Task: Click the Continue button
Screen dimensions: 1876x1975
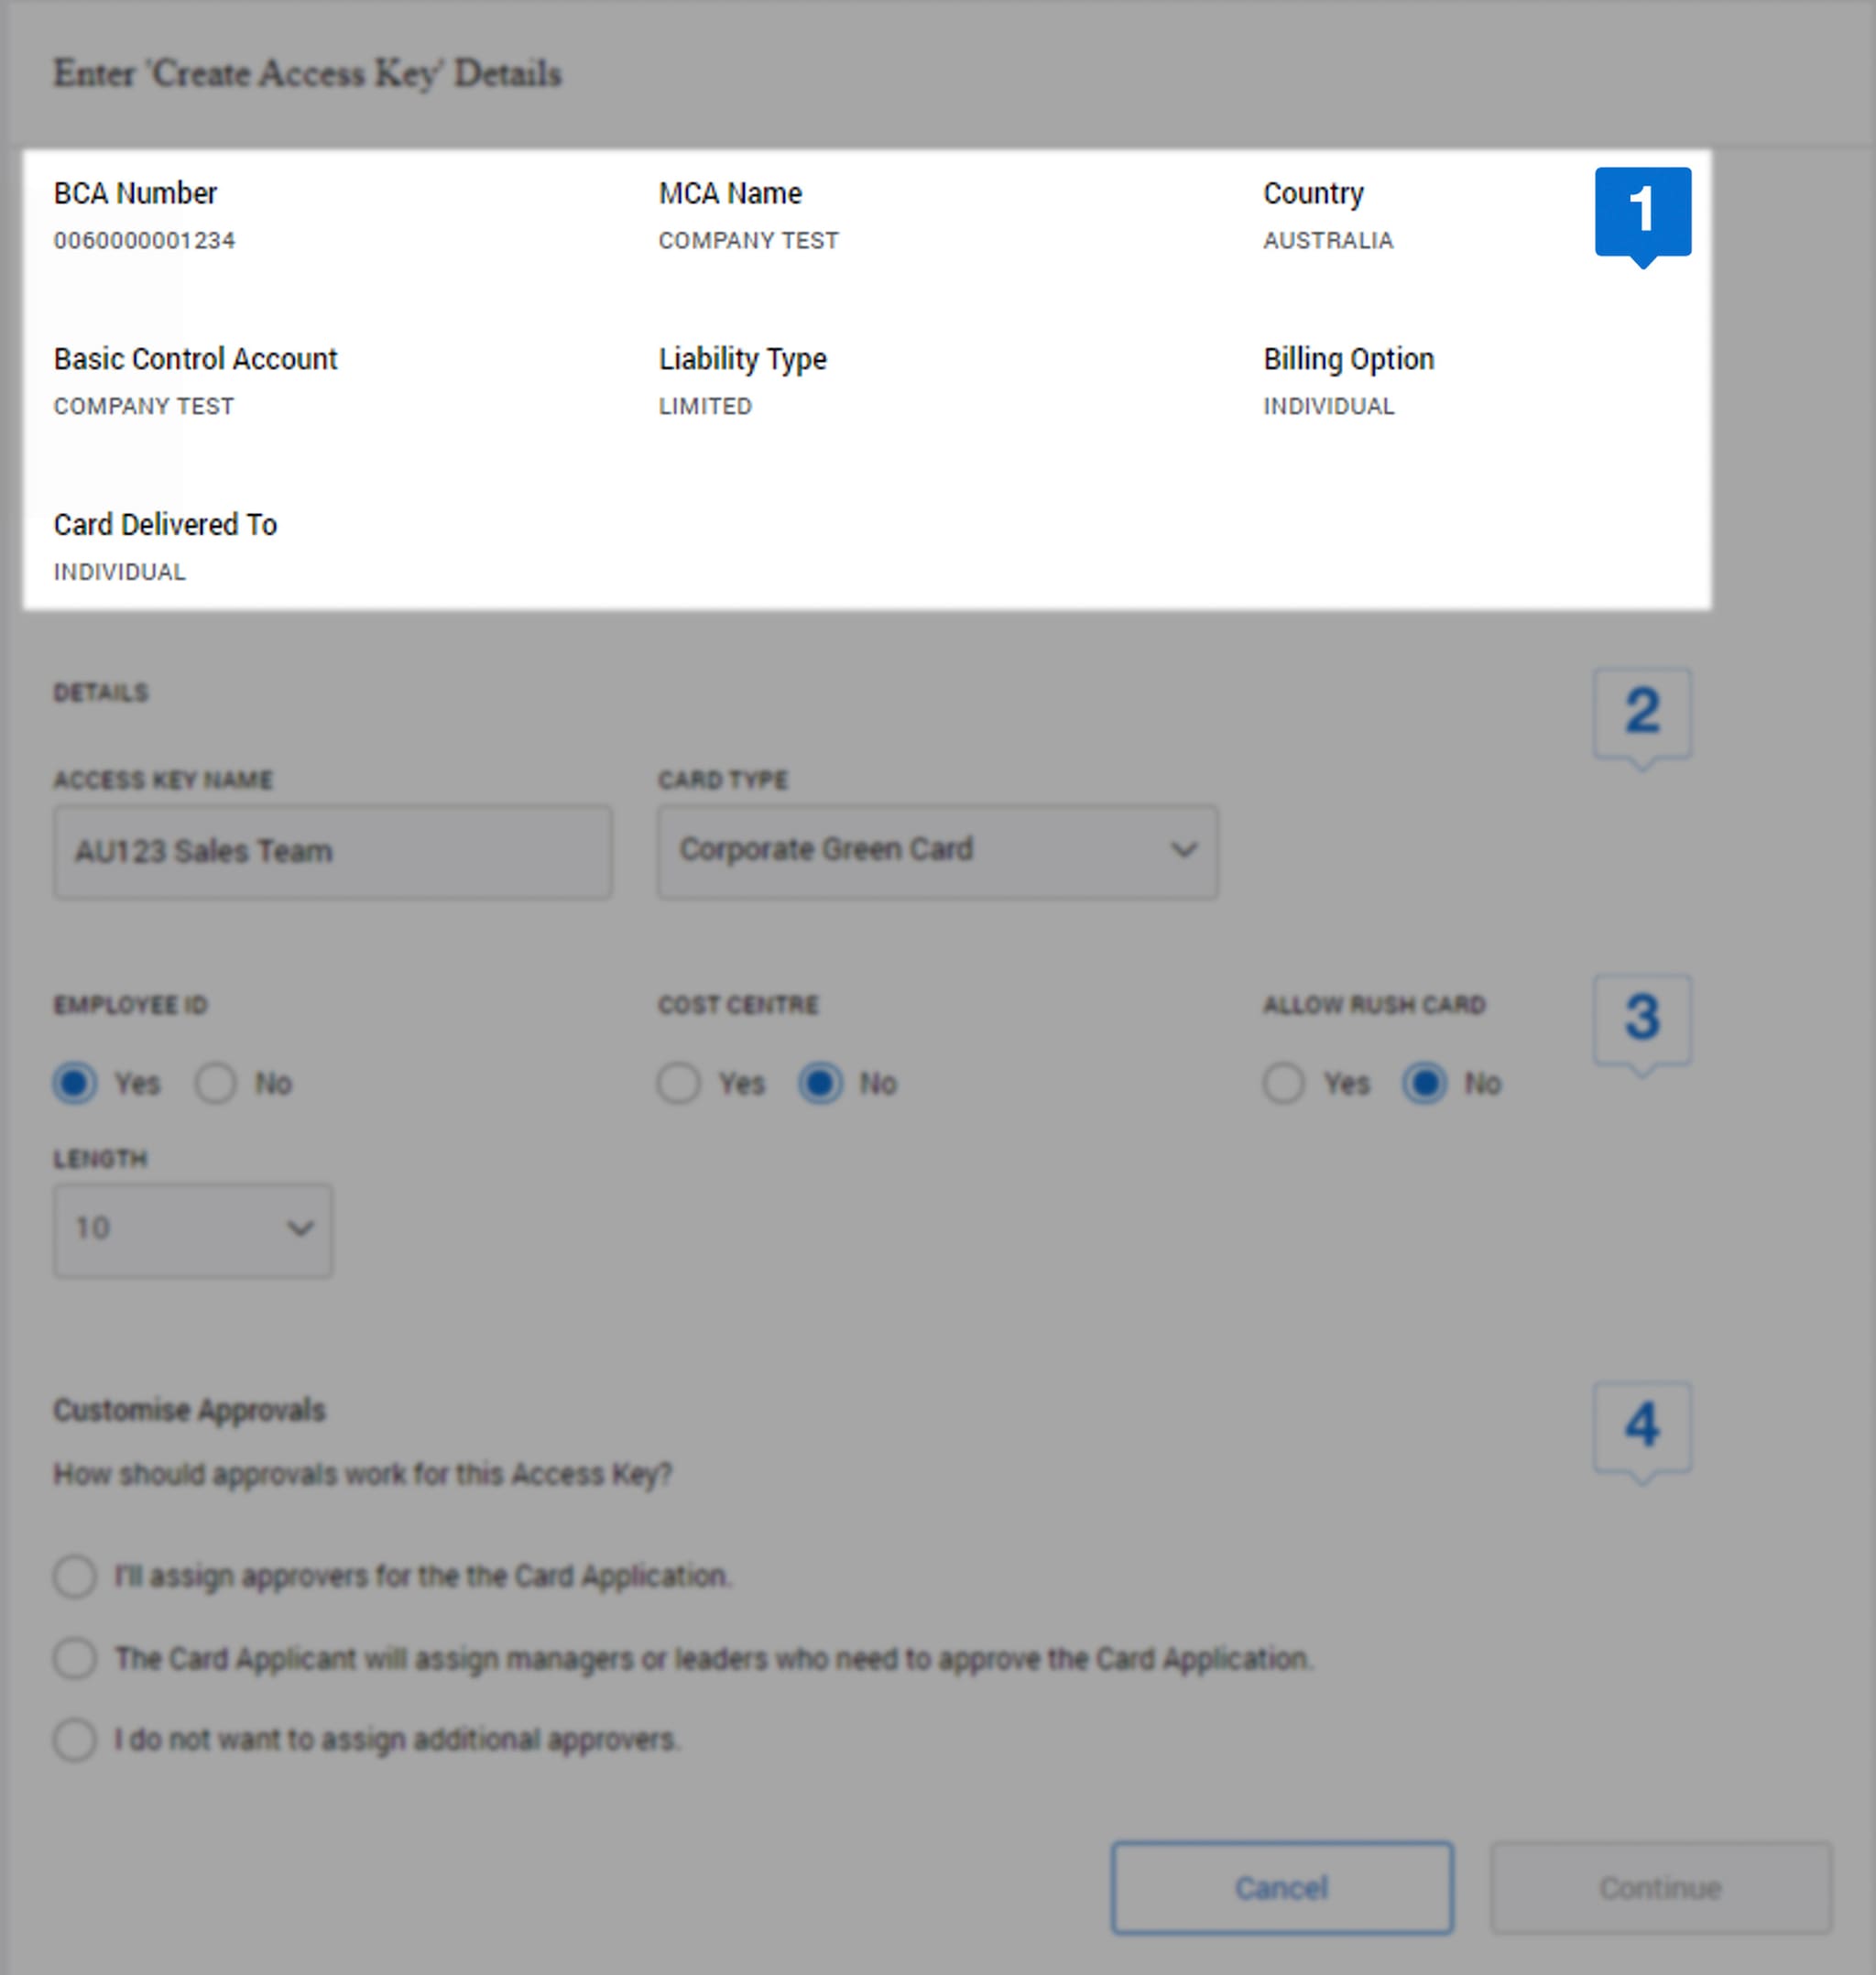Action: (x=1661, y=1888)
